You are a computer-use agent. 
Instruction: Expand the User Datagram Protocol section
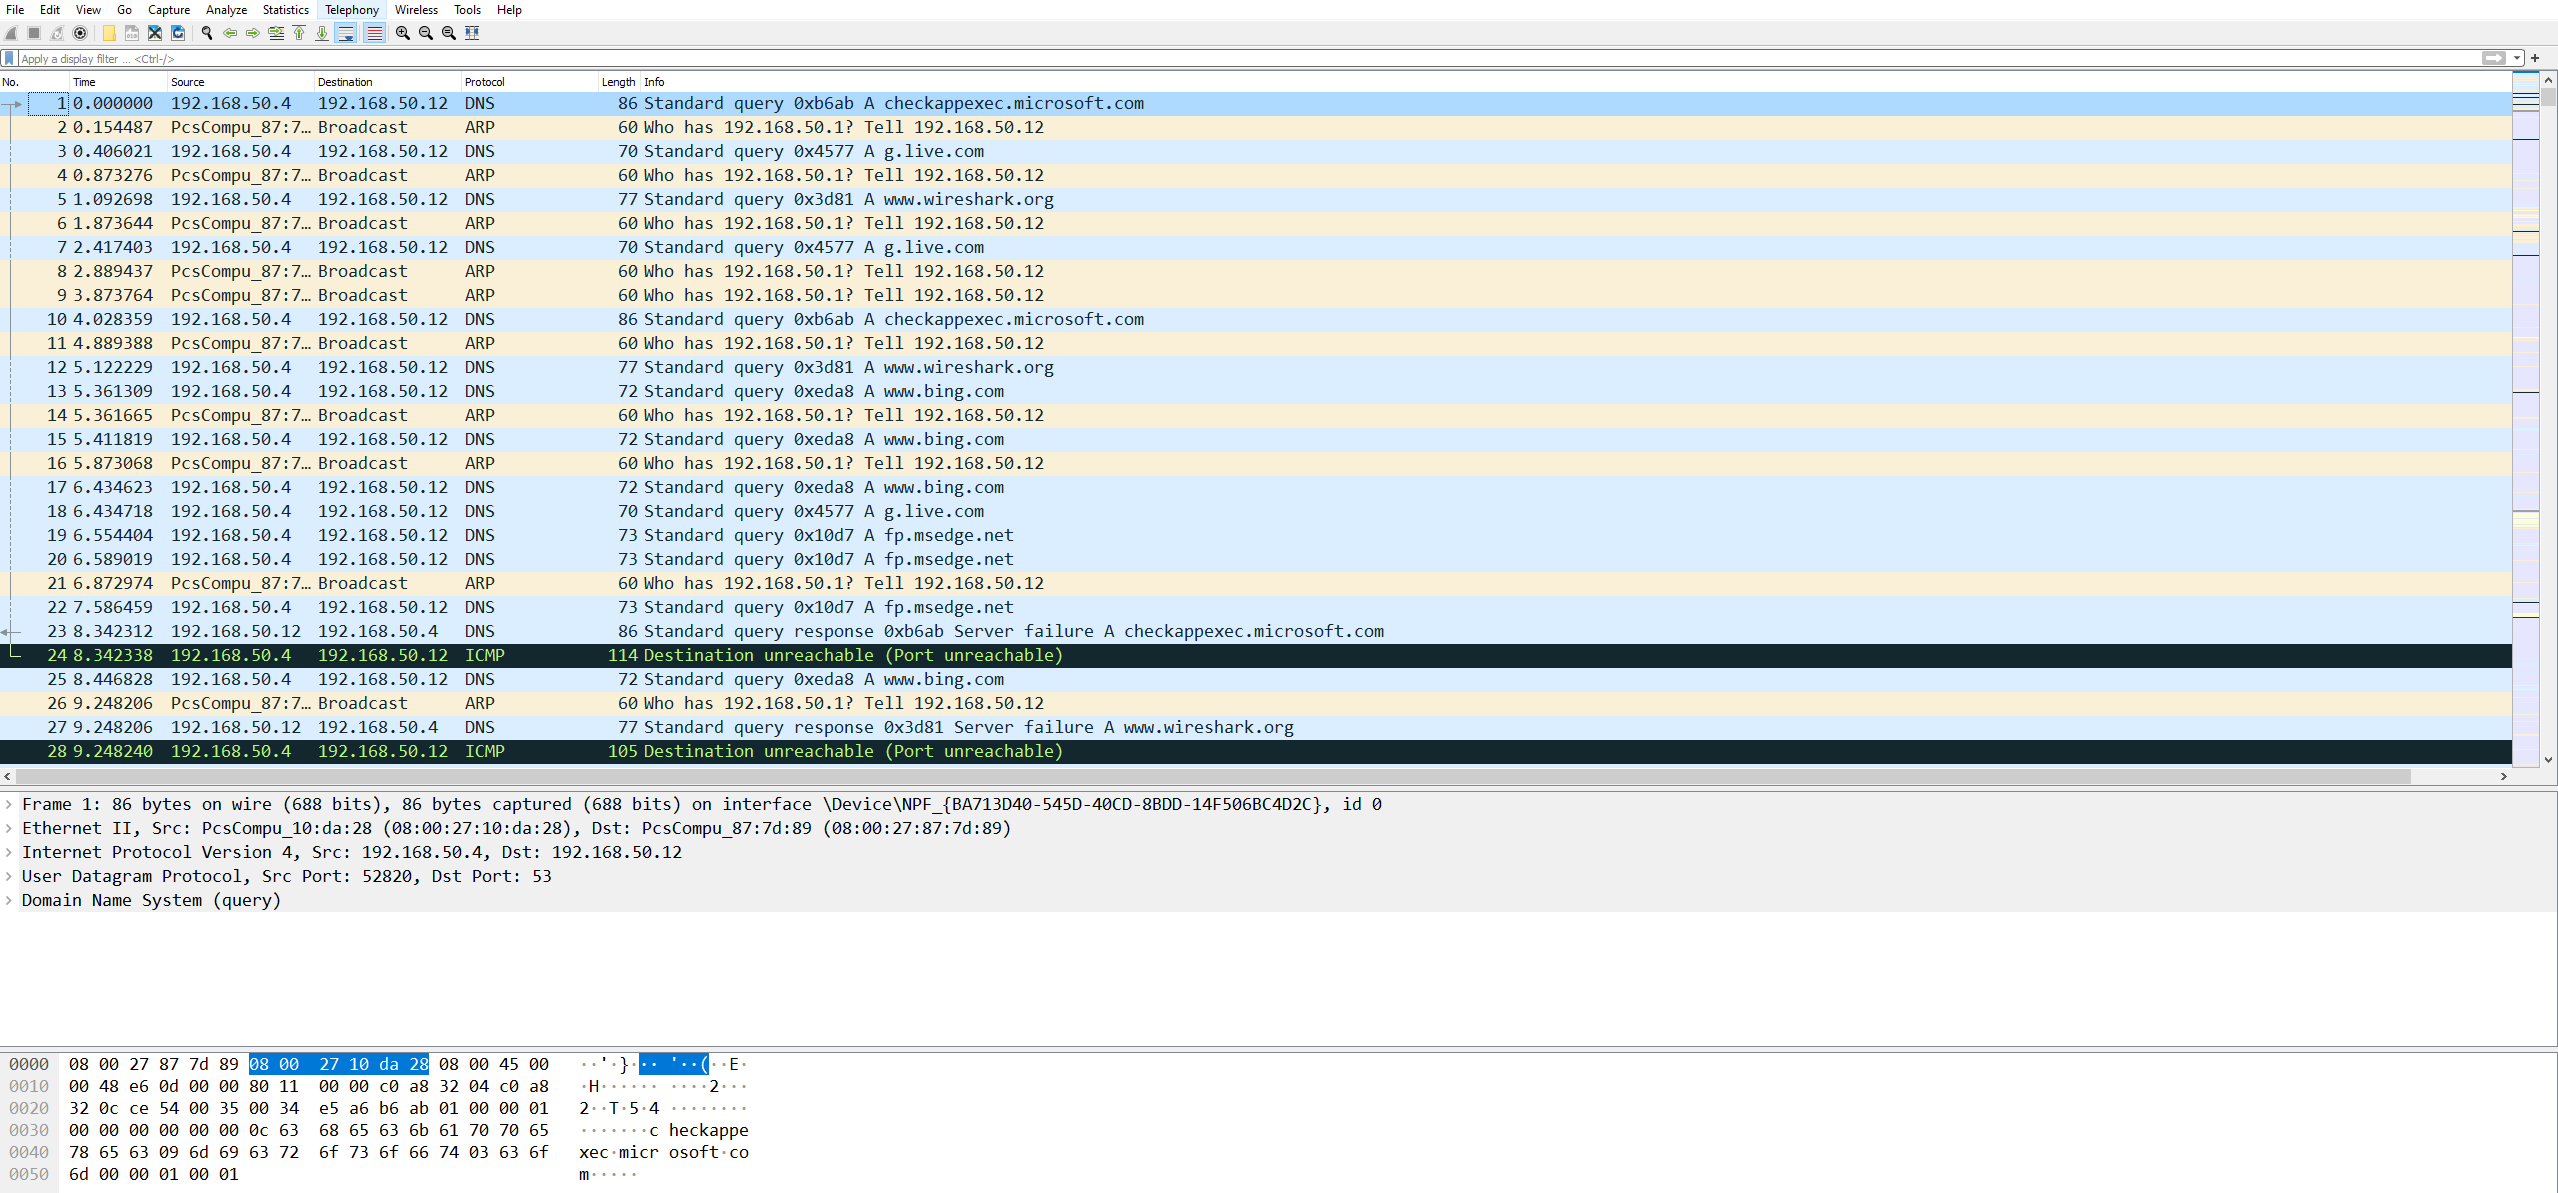click(9, 876)
